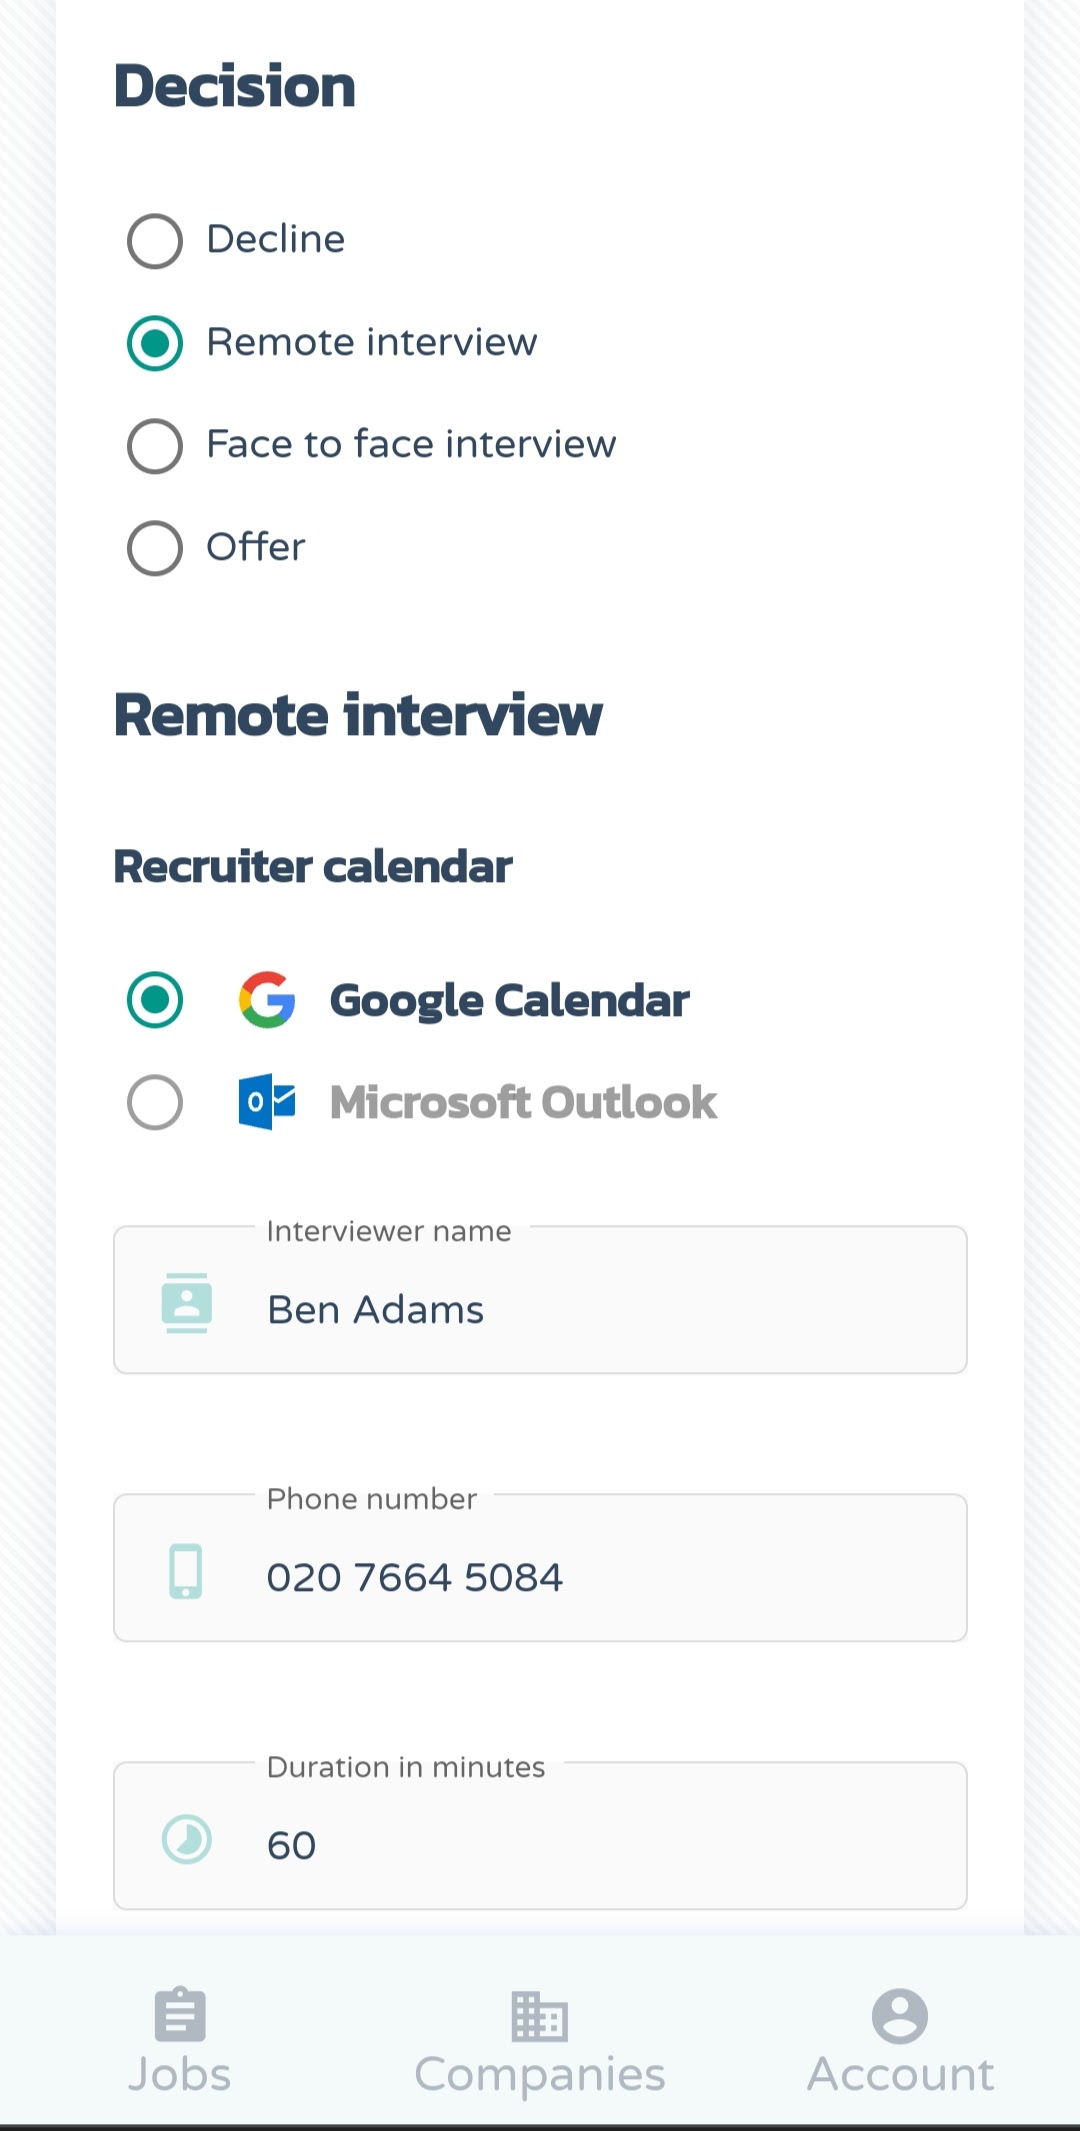This screenshot has width=1080, height=2131.
Task: Choose Face to face interview option
Action: (x=154, y=444)
